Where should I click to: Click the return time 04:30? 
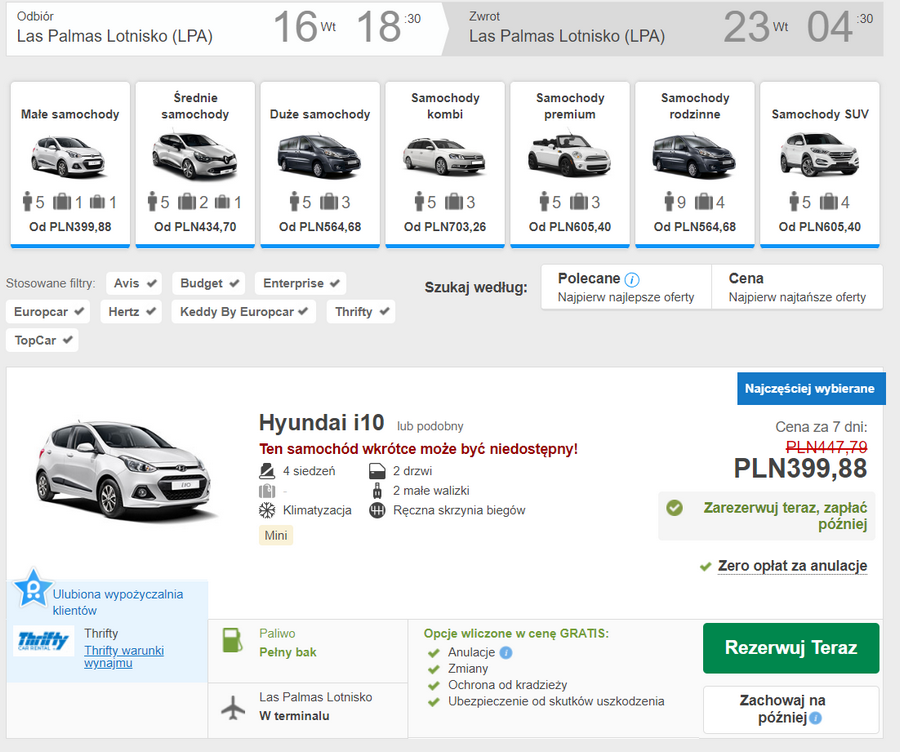tap(840, 27)
